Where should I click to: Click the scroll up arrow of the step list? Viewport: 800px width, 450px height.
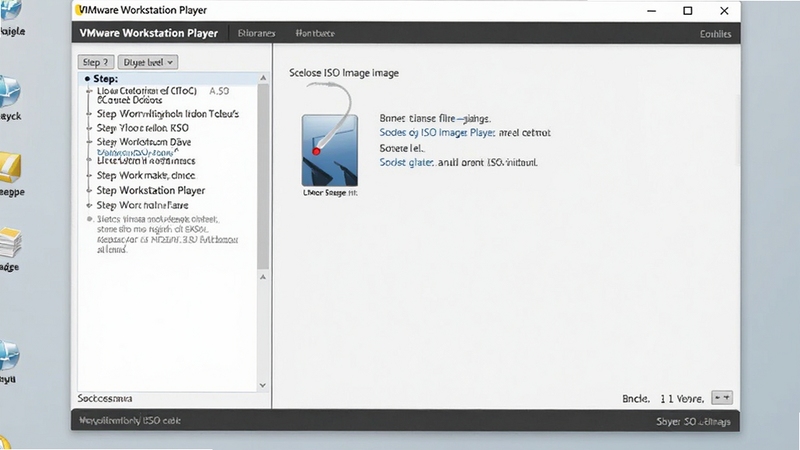(263, 78)
